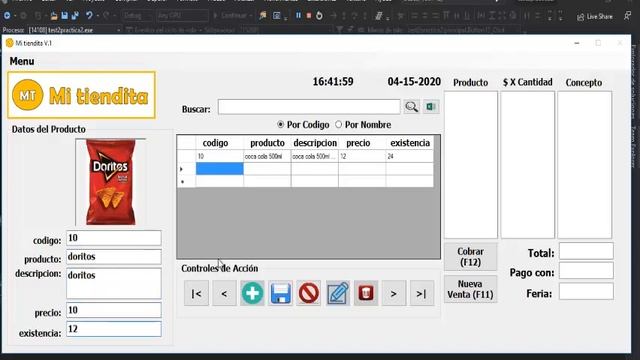Click Visual Studio red stop debugging icon
This screenshot has width=640, height=360.
(x=309, y=16)
